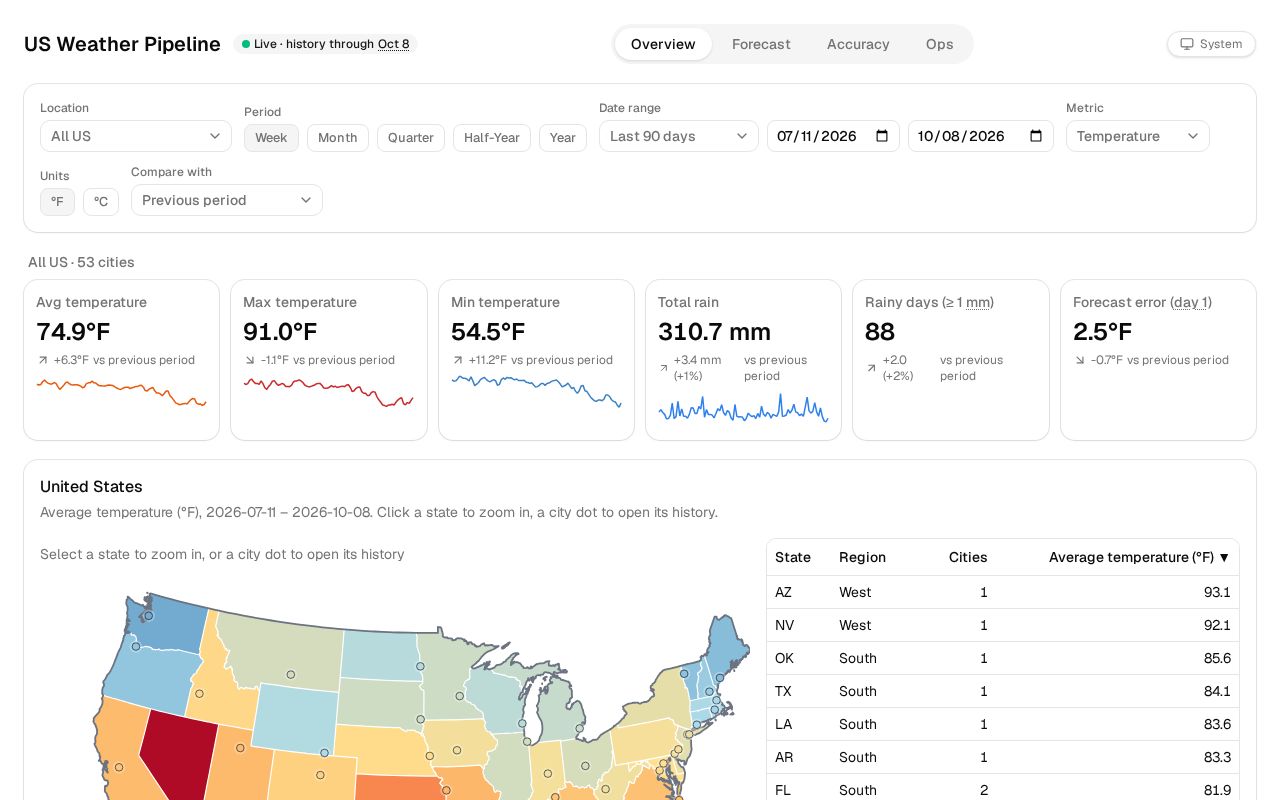Image resolution: width=1280 pixels, height=800 pixels.
Task: Click the Rainy days value 88
Action: pos(880,331)
